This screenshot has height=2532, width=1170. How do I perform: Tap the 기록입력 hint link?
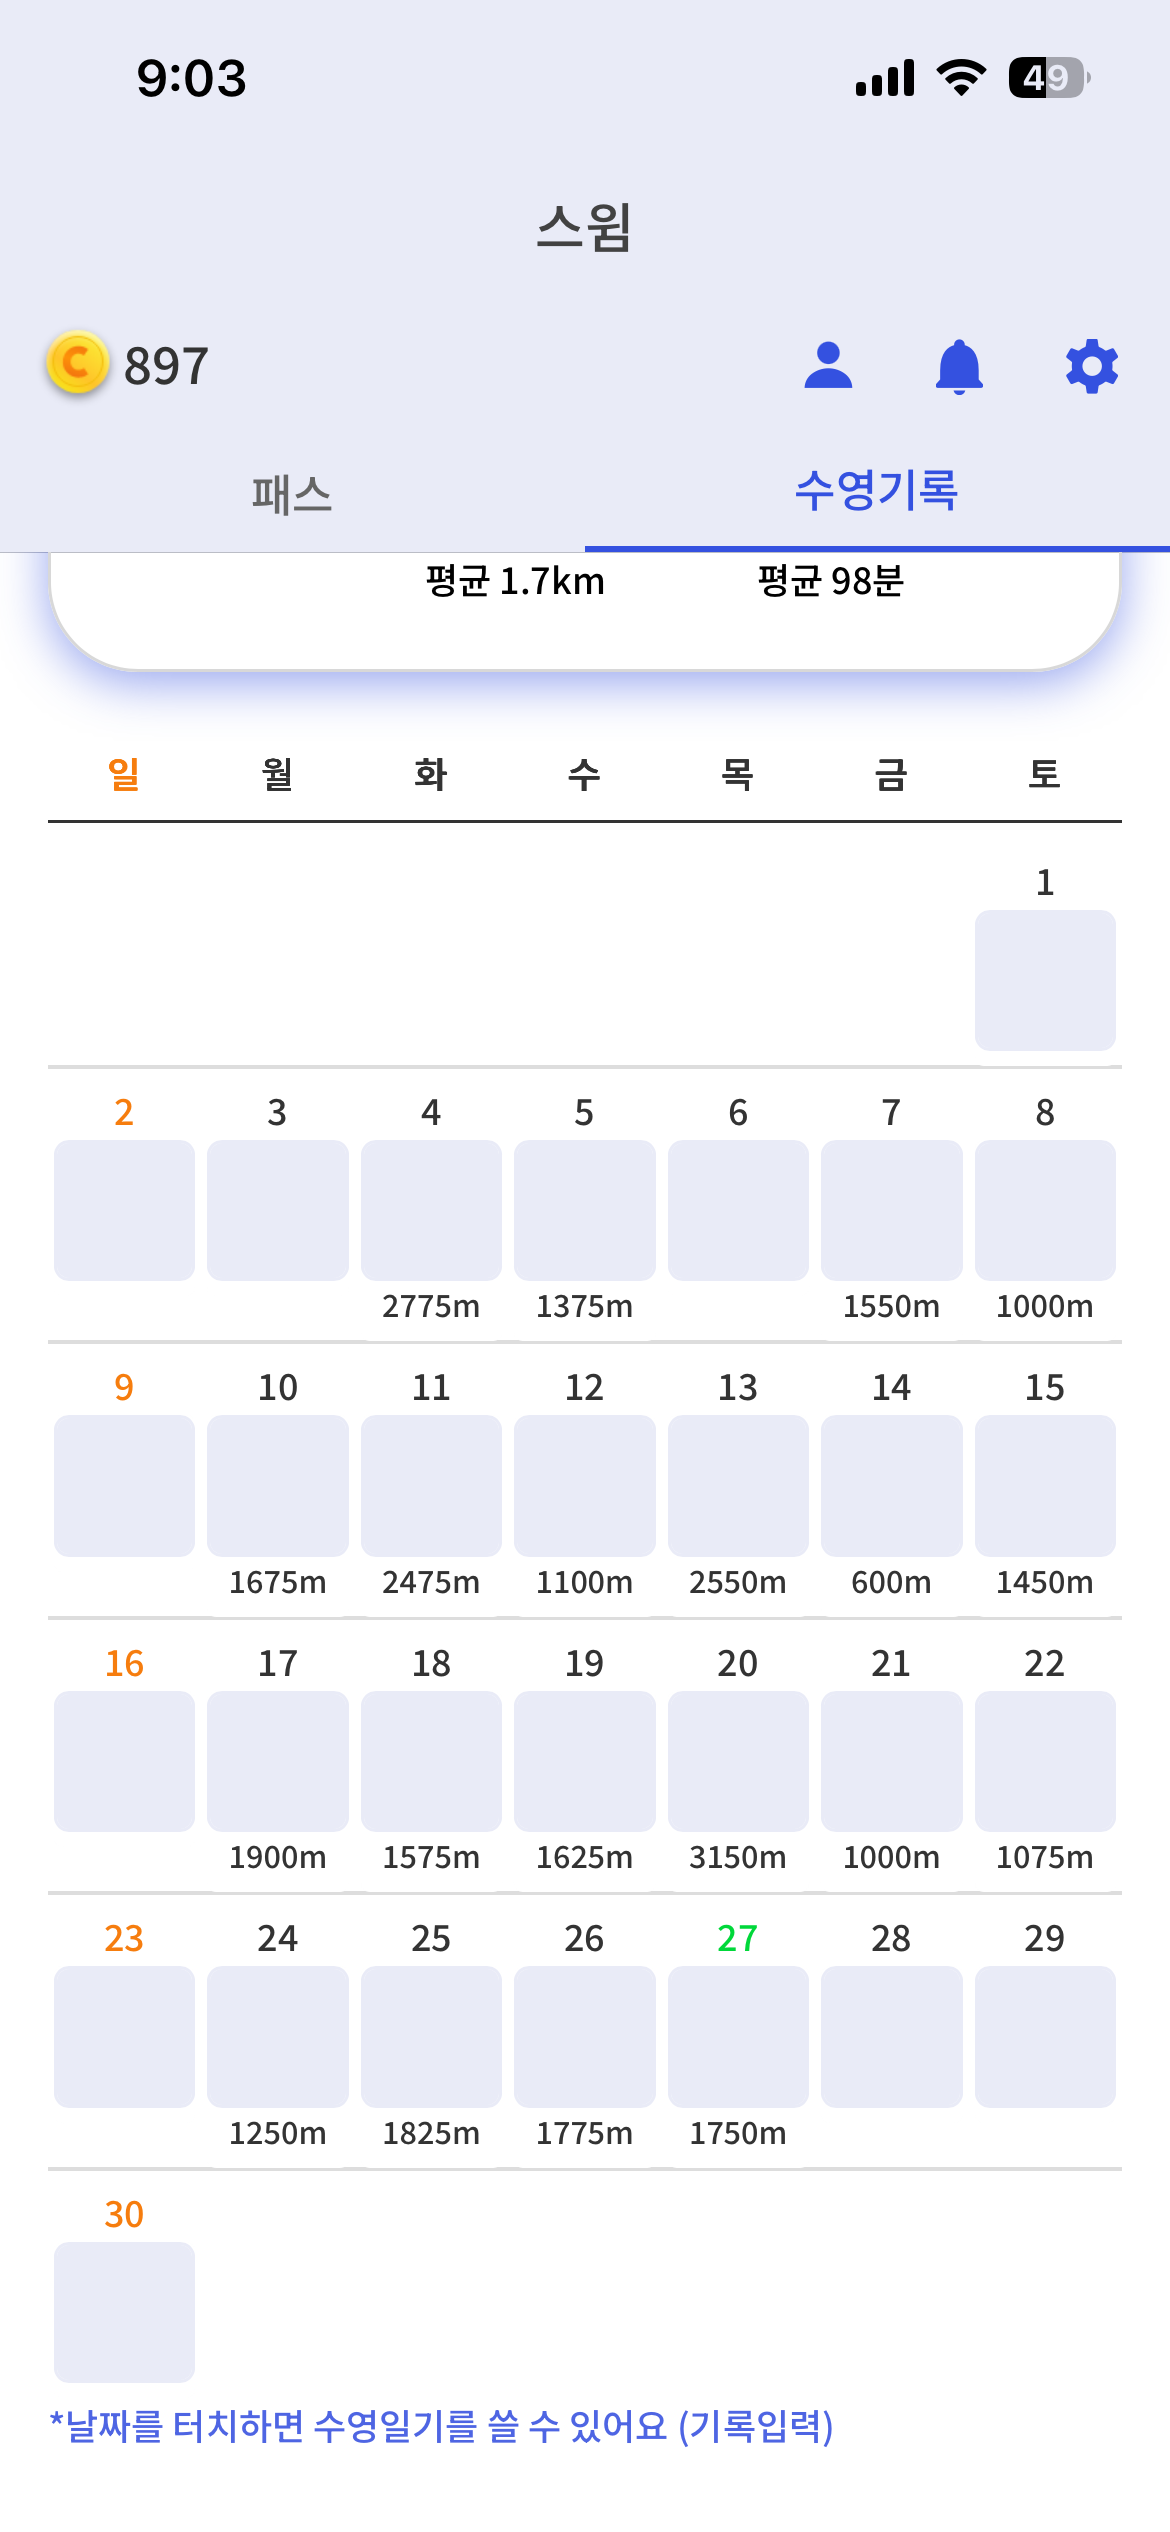point(756,2427)
